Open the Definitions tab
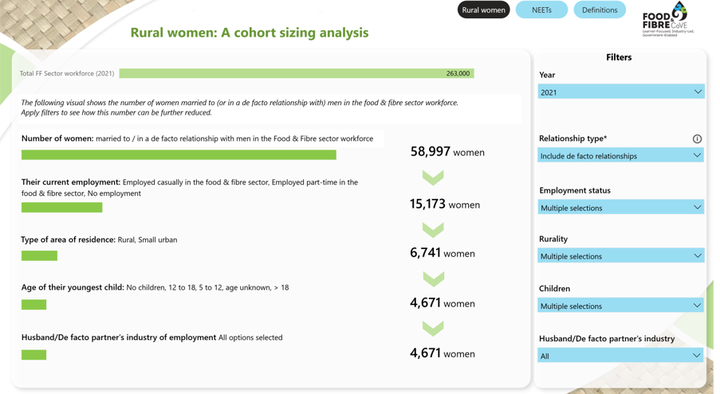The image size is (720, 394). coord(599,10)
